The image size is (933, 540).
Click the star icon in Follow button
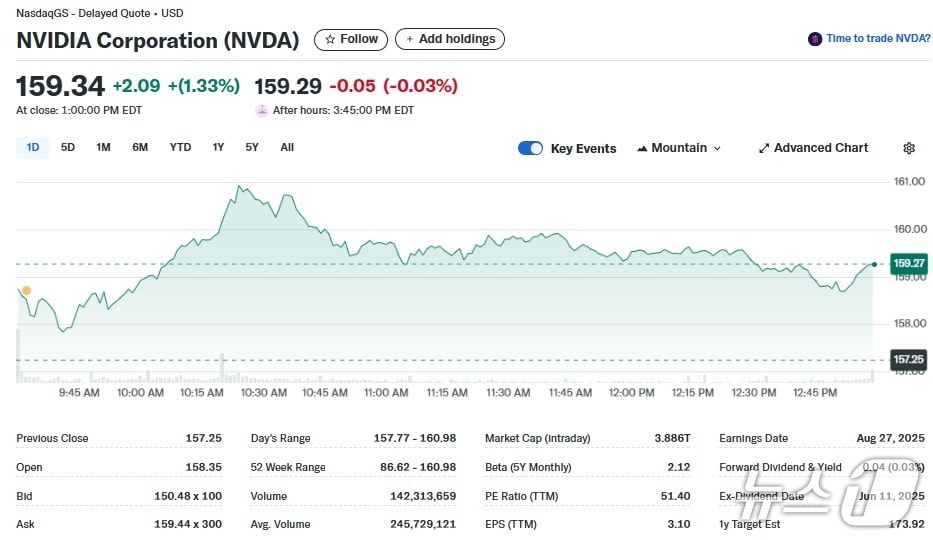330,39
